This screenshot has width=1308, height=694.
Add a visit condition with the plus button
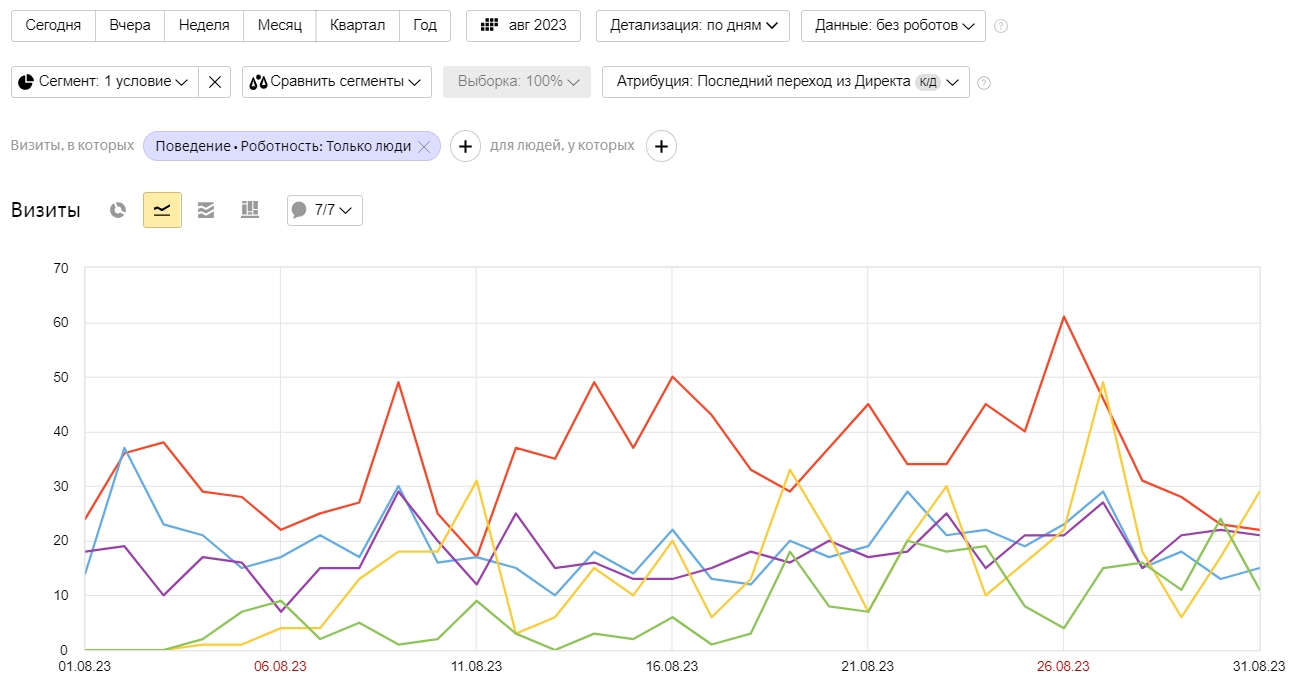465,146
